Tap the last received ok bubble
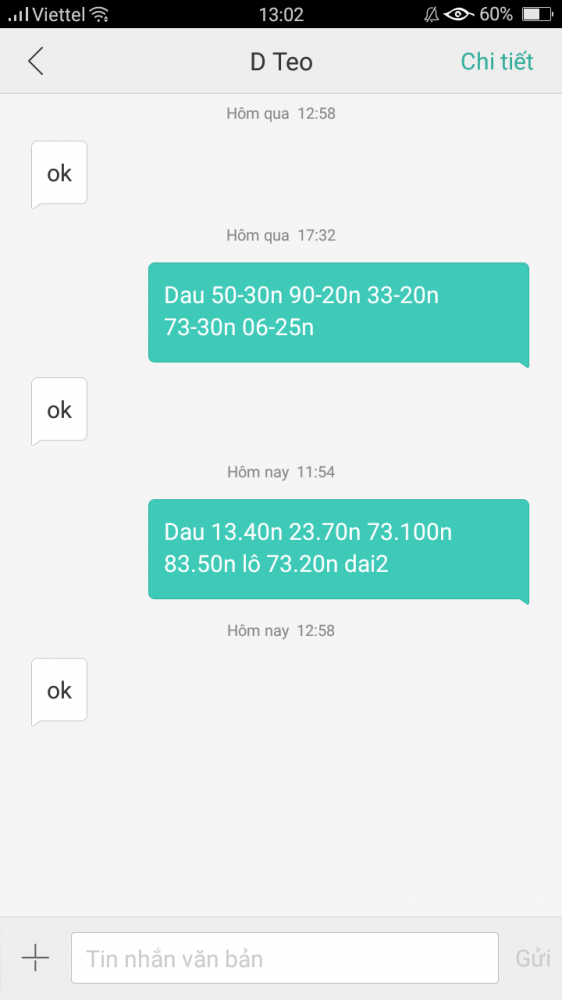 click(x=59, y=691)
